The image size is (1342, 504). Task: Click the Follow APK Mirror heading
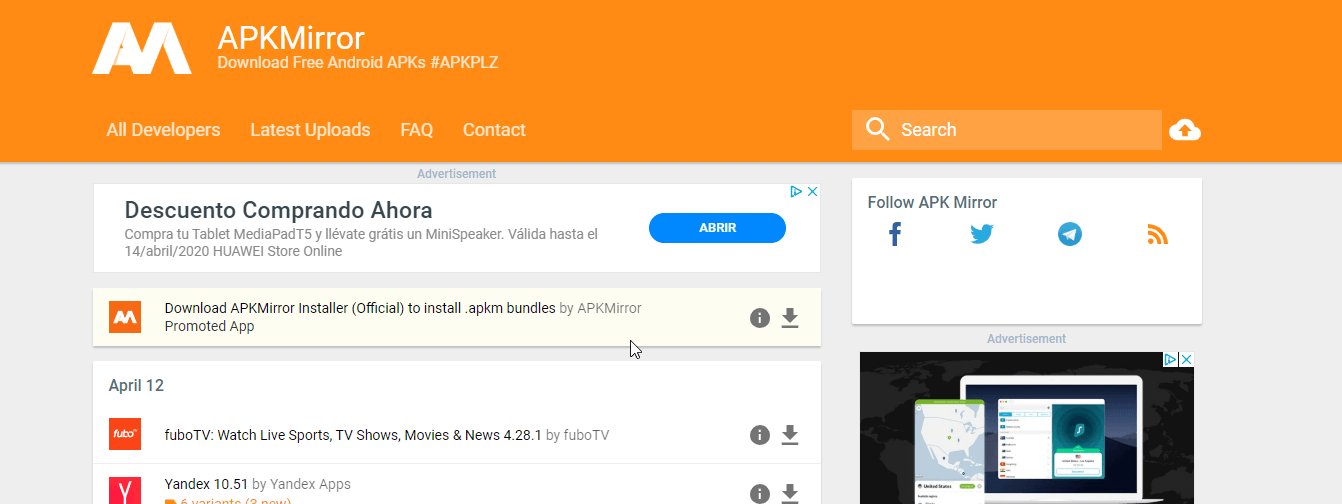(932, 202)
